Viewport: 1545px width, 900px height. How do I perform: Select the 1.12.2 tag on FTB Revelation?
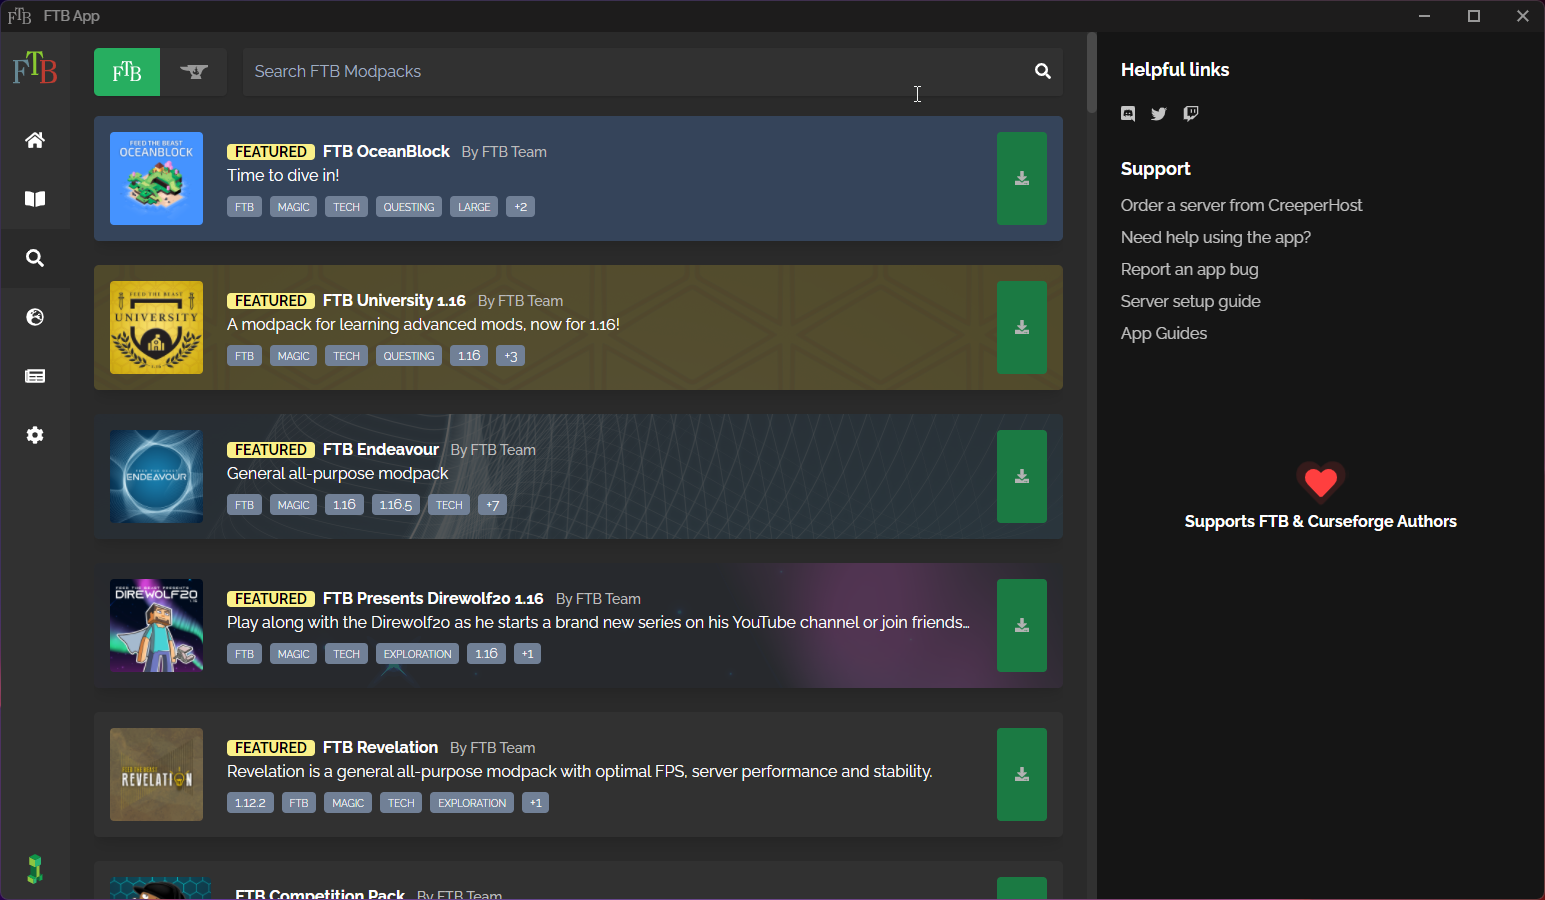point(250,803)
